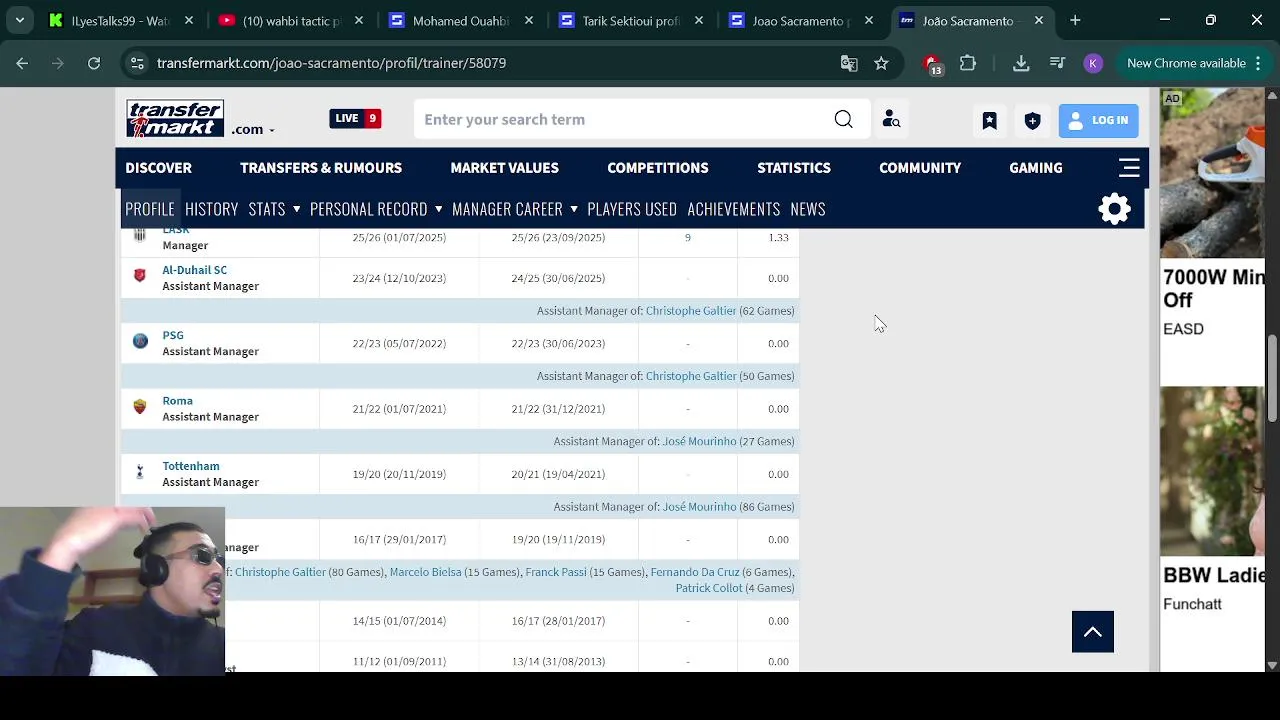Bookmark this page with star icon
Screen dimensions: 1280x720
tap(881, 63)
